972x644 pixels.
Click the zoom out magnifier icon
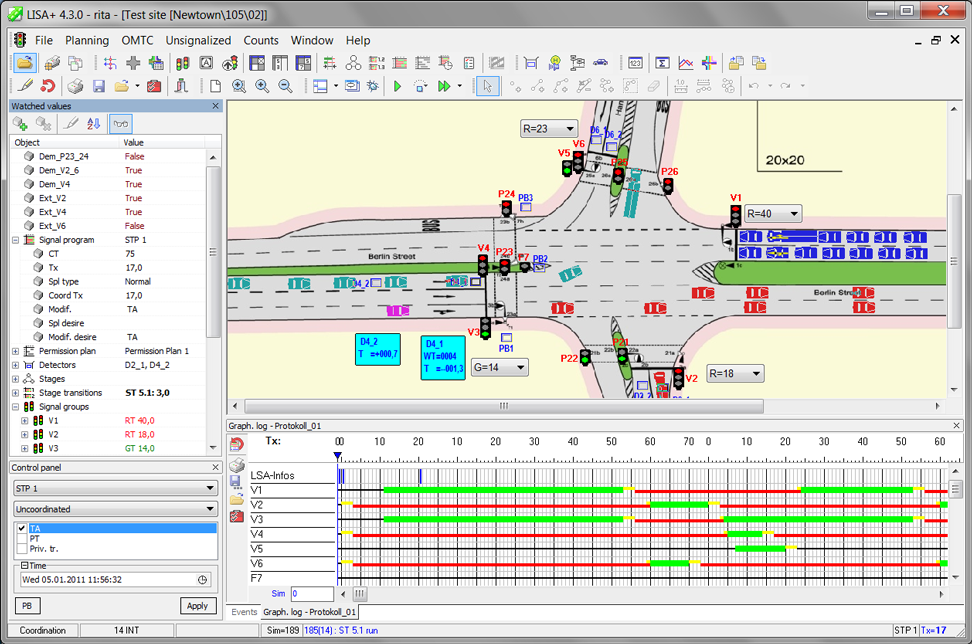(285, 87)
